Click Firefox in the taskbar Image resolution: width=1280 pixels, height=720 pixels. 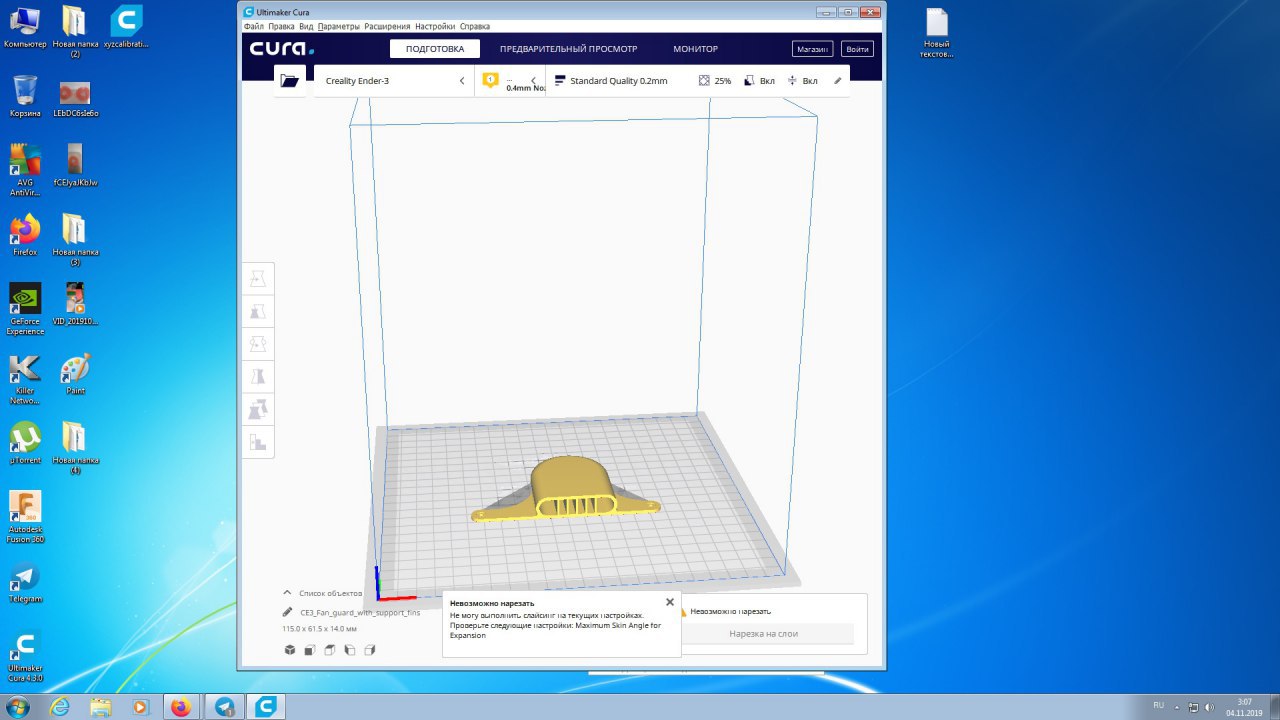pos(181,707)
